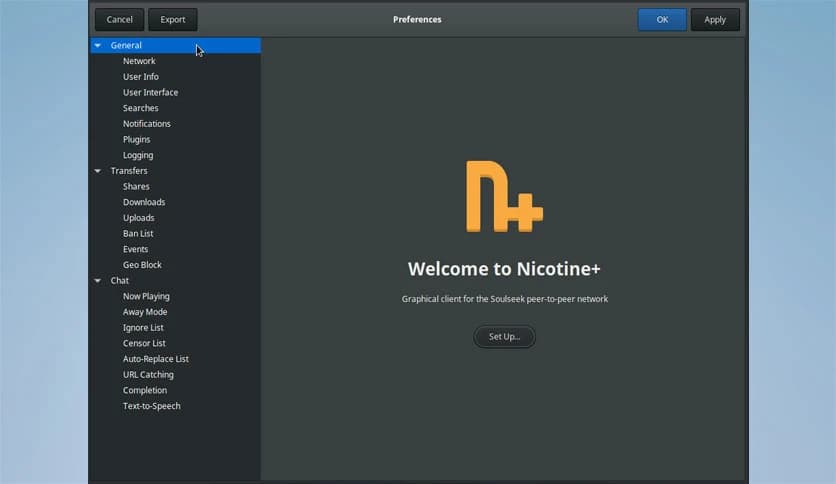
Task: Open Auto-Replace List preferences
Action: 175,359
